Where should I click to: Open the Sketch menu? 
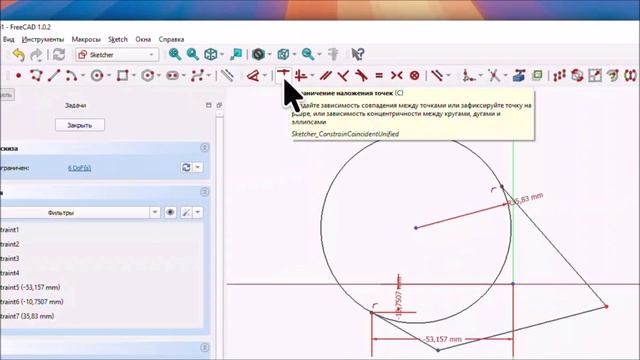click(x=118, y=40)
